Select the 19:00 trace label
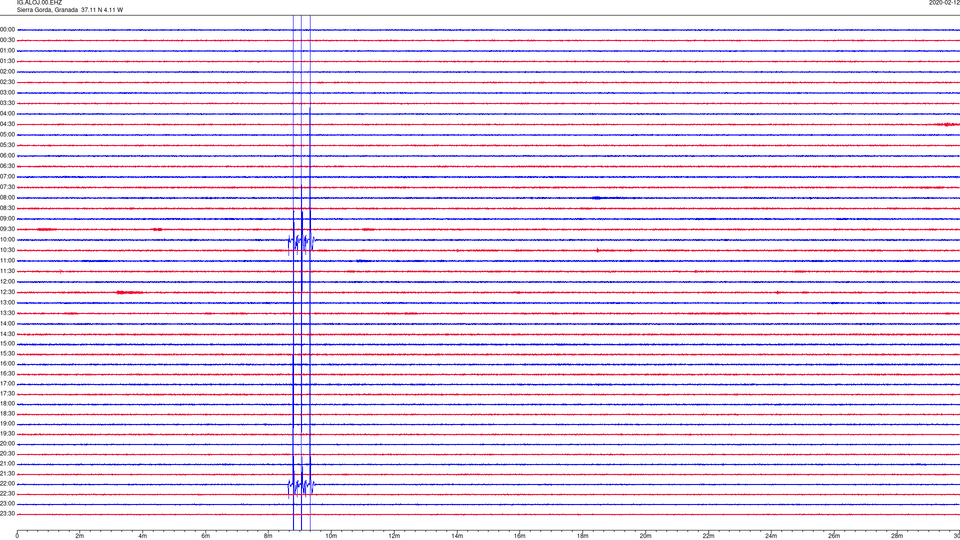Image resolution: width=960 pixels, height=540 pixels. coord(7,424)
